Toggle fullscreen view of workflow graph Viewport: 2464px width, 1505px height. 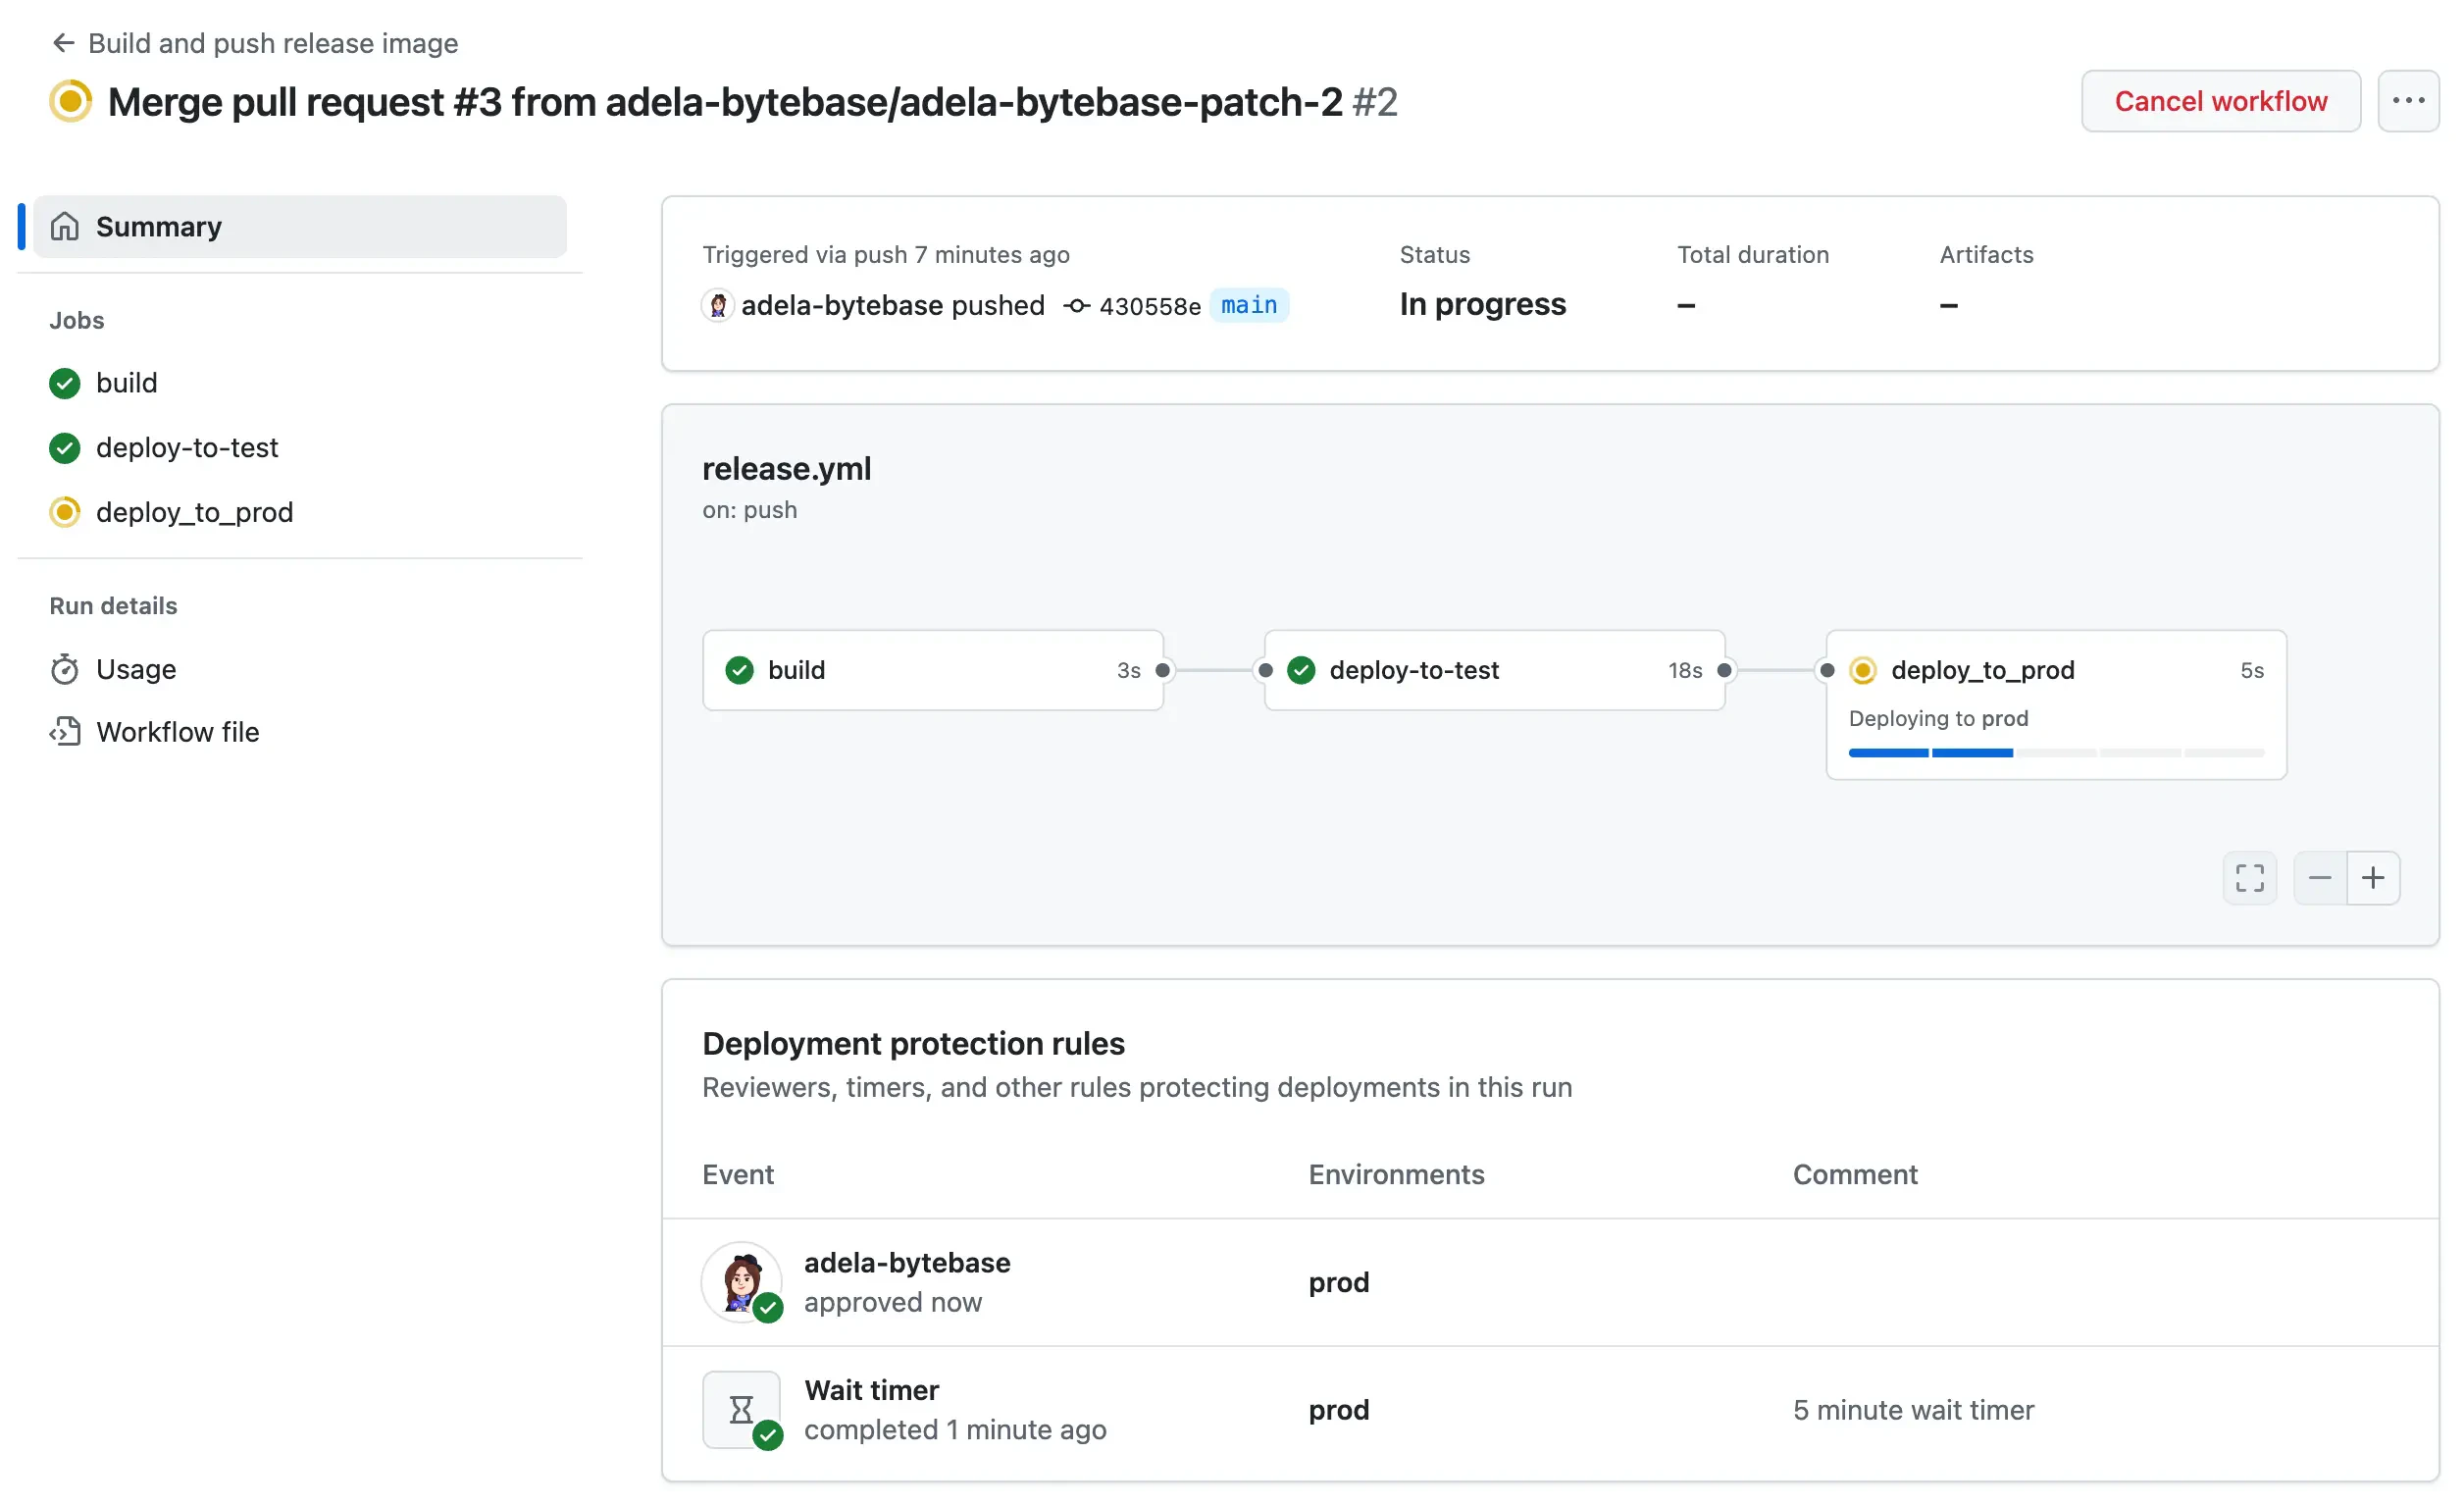tap(2249, 878)
